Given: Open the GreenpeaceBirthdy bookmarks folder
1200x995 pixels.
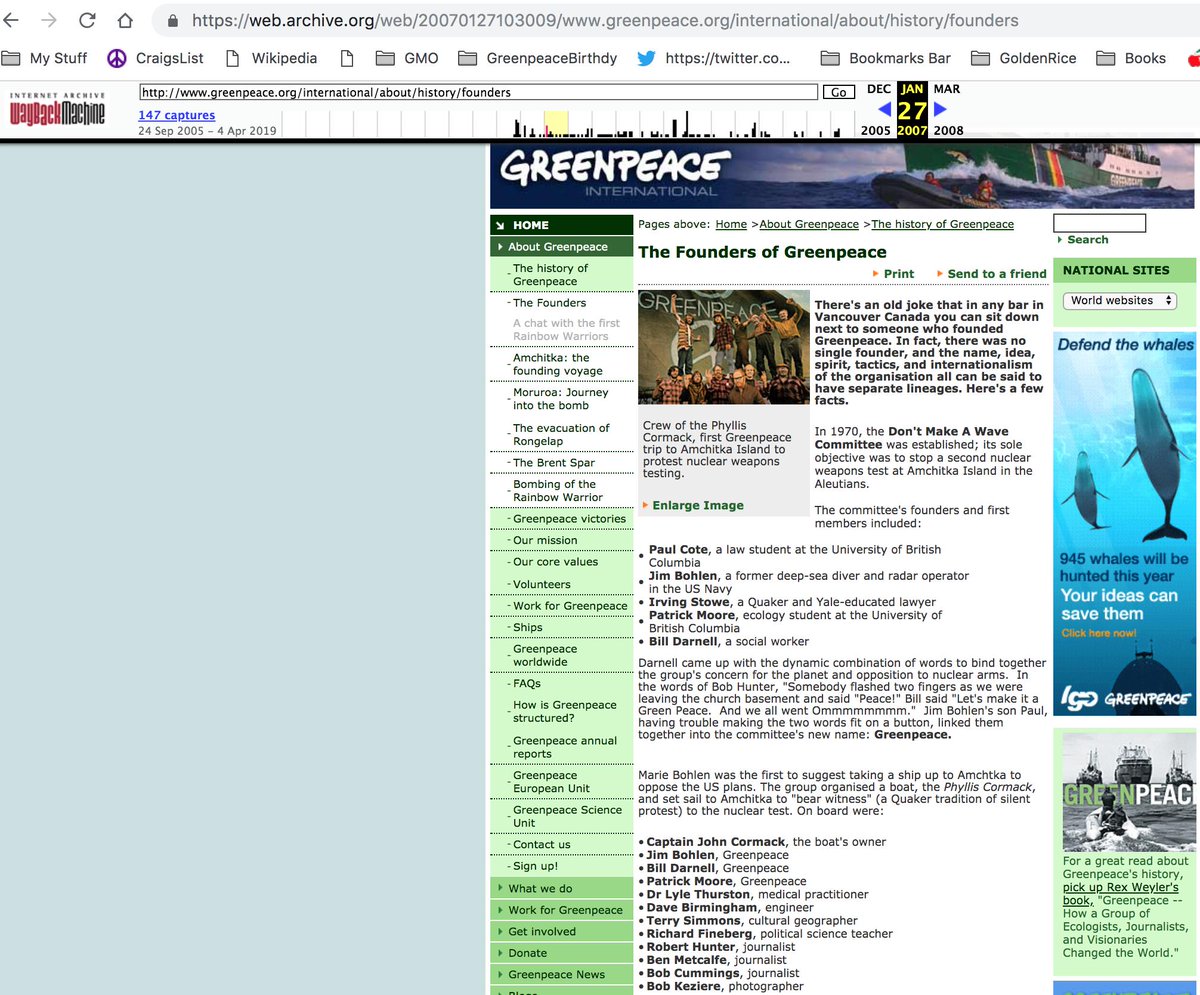Looking at the screenshot, I should [x=538, y=58].
